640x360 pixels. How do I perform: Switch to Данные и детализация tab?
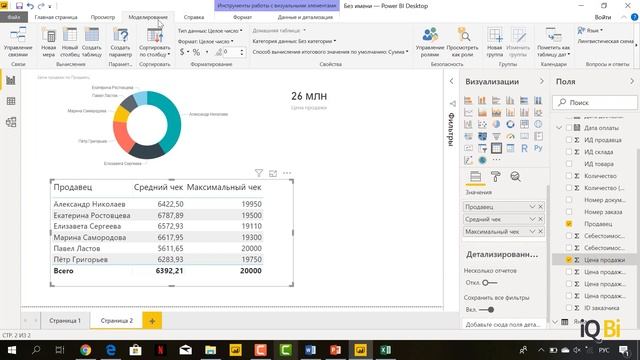(305, 17)
